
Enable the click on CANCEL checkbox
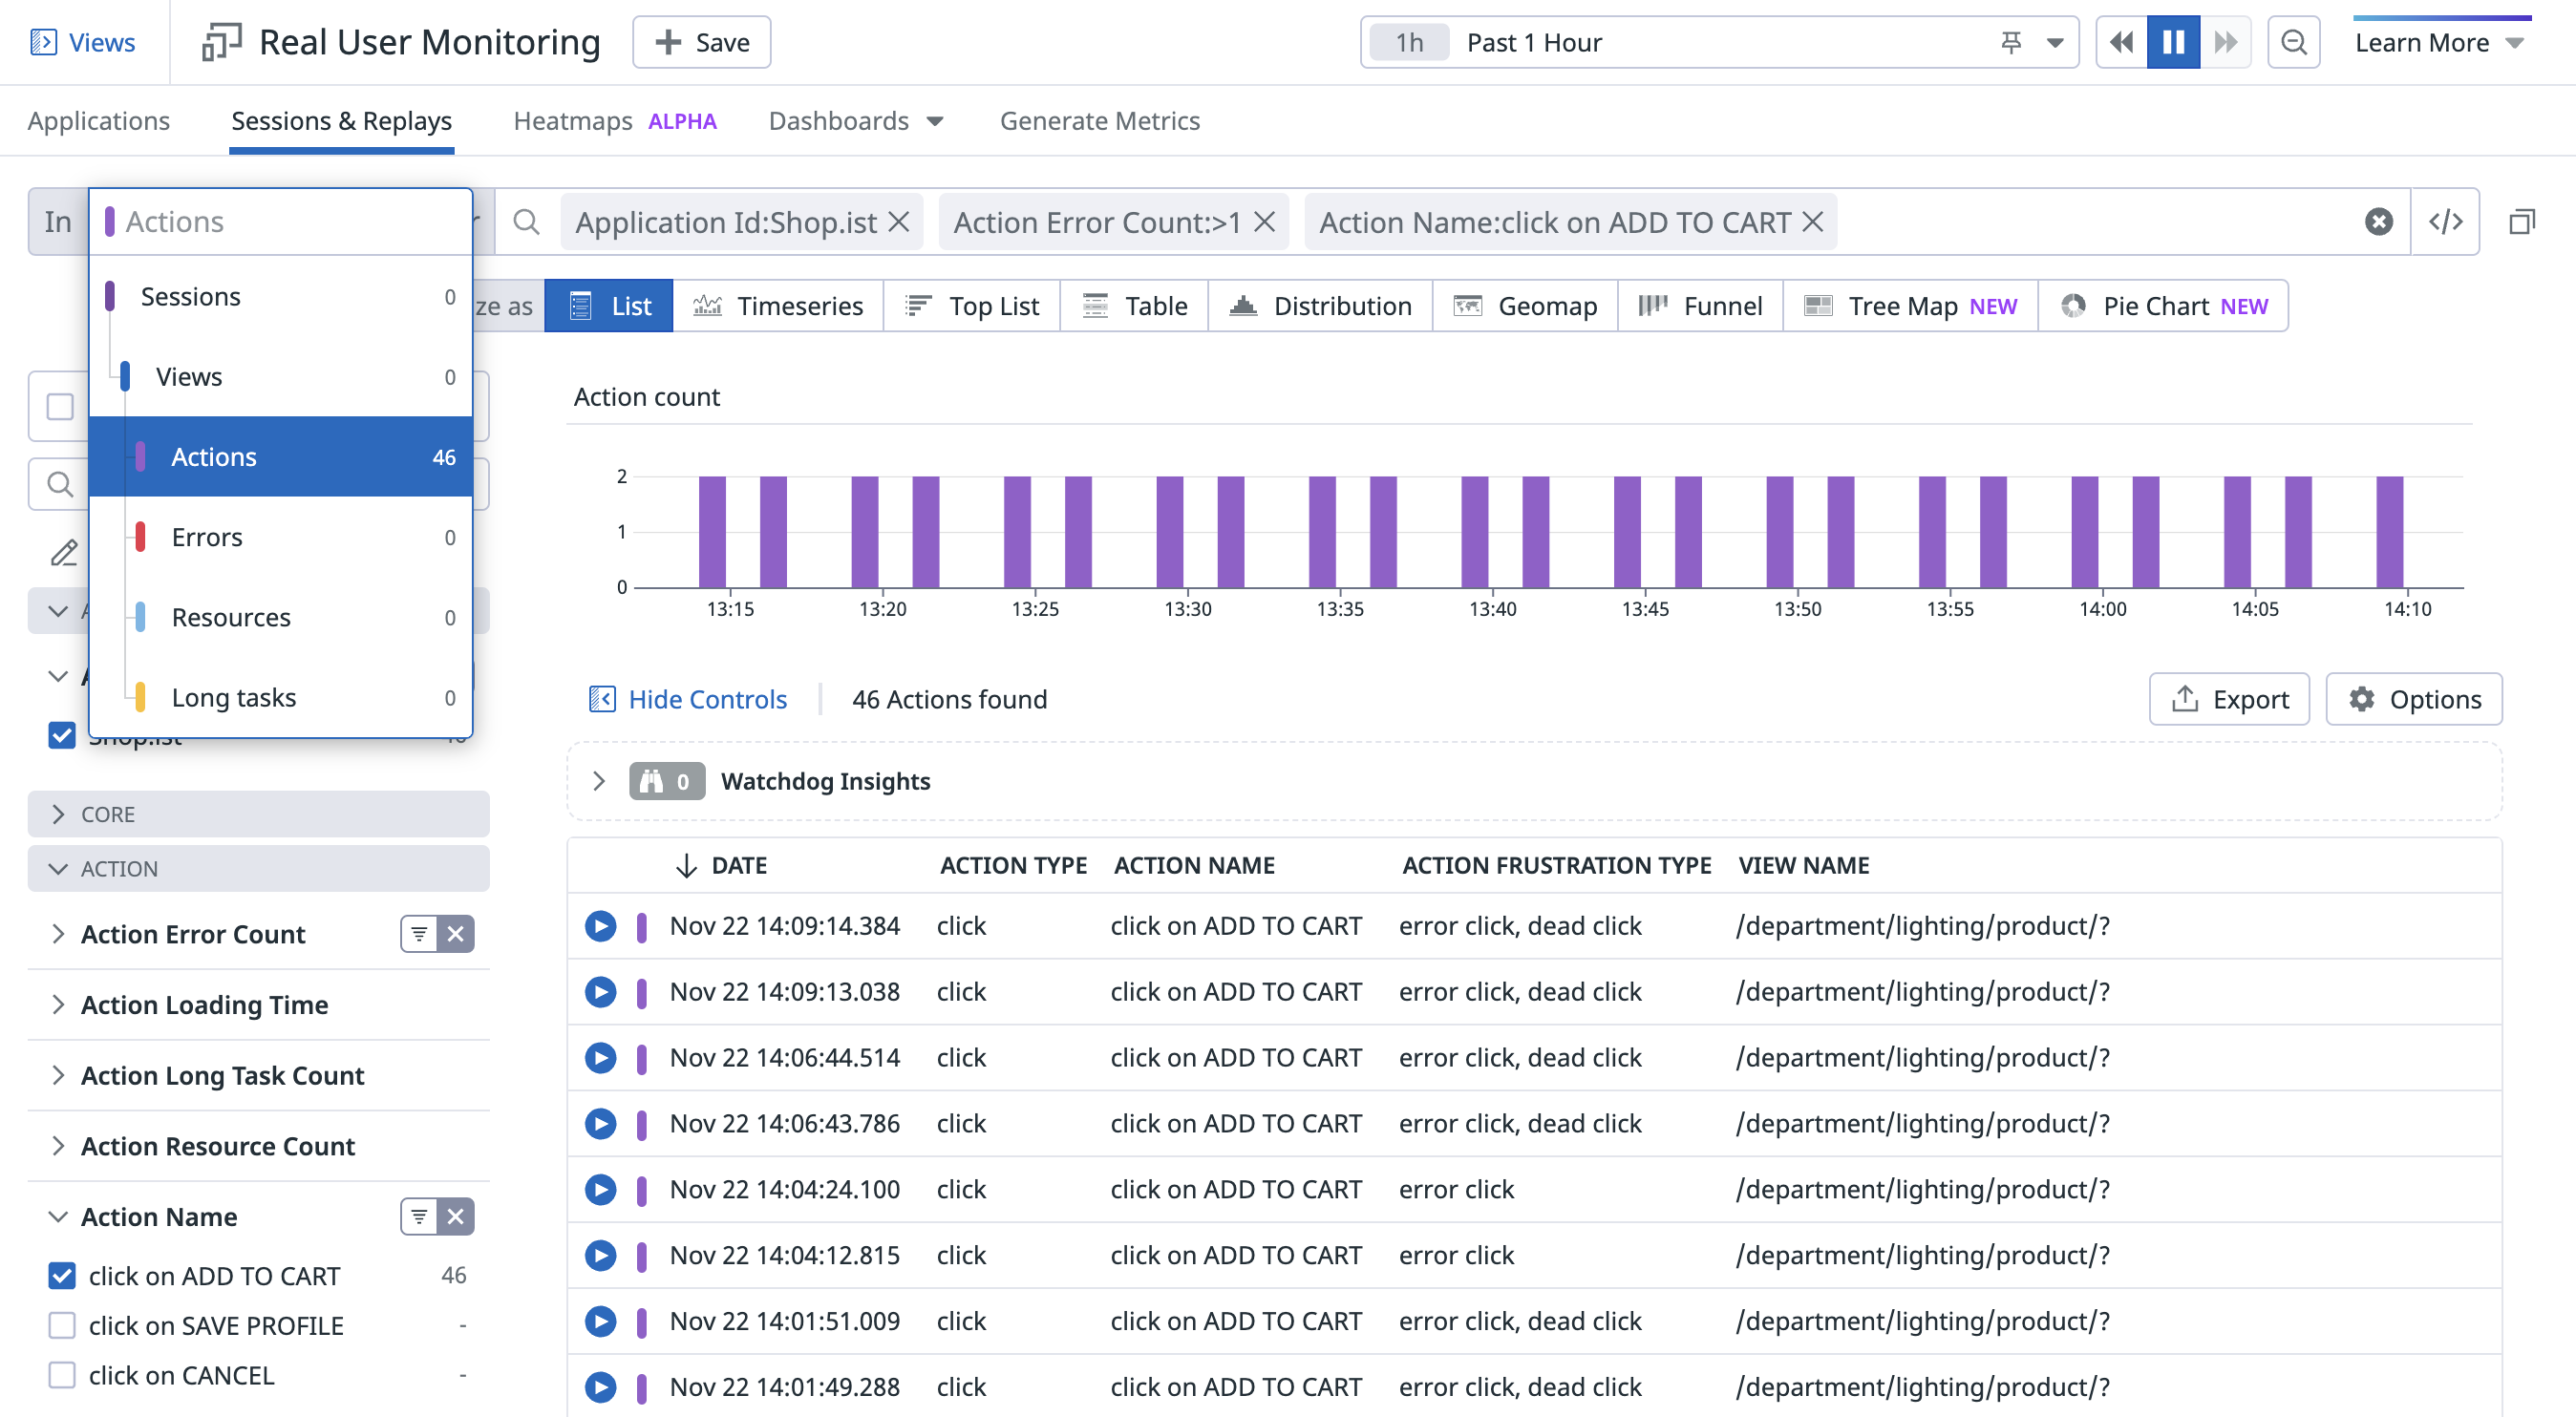tap(62, 1375)
